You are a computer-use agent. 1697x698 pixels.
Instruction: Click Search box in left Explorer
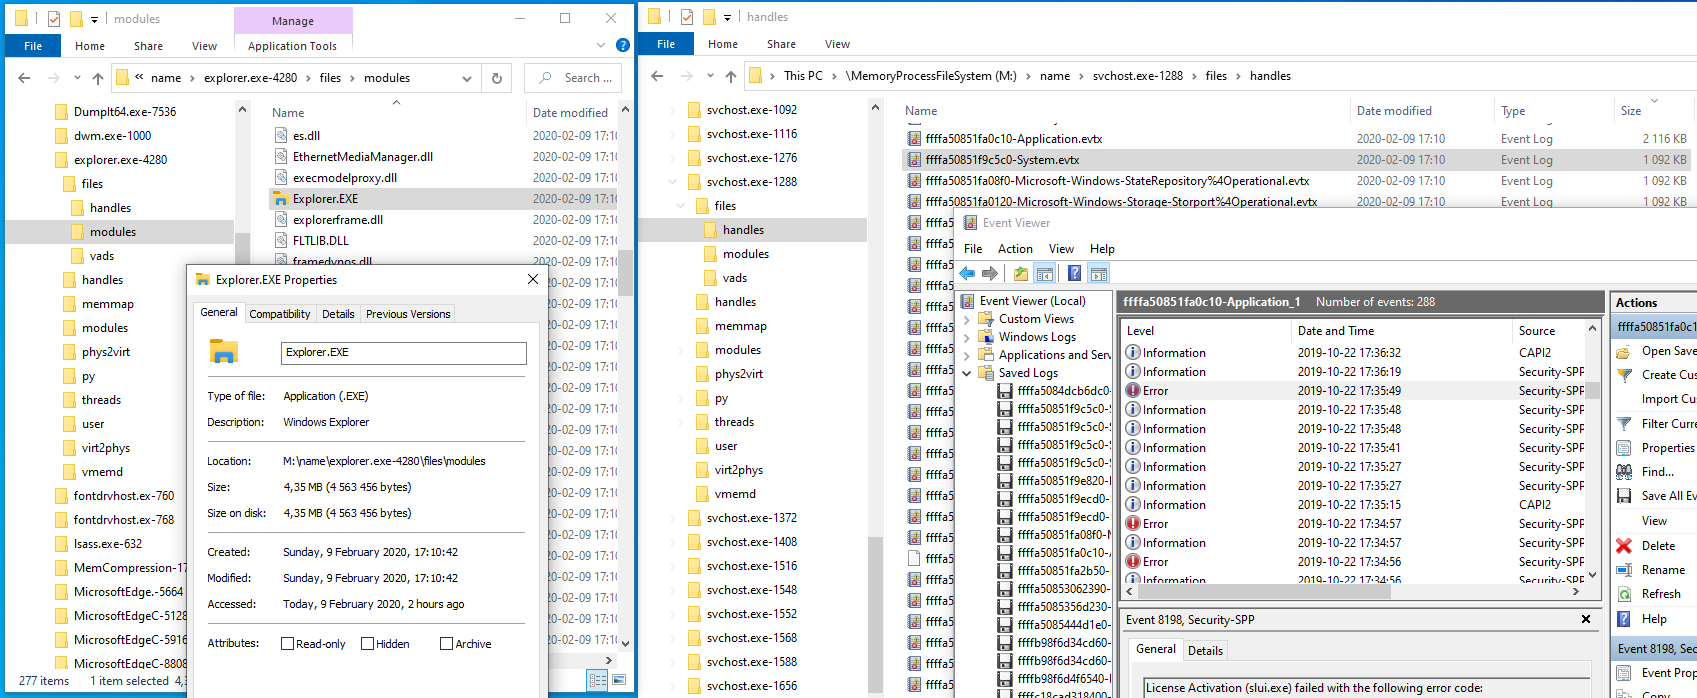(574, 78)
